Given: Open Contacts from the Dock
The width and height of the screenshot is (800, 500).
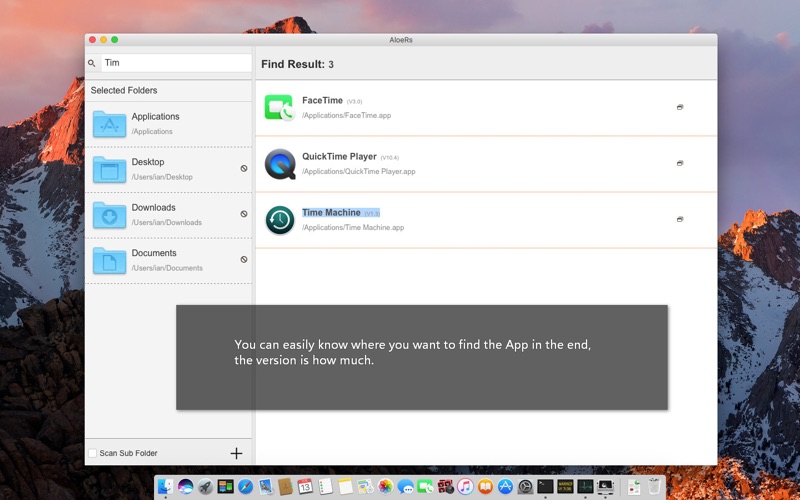Looking at the screenshot, I should click(x=286, y=487).
